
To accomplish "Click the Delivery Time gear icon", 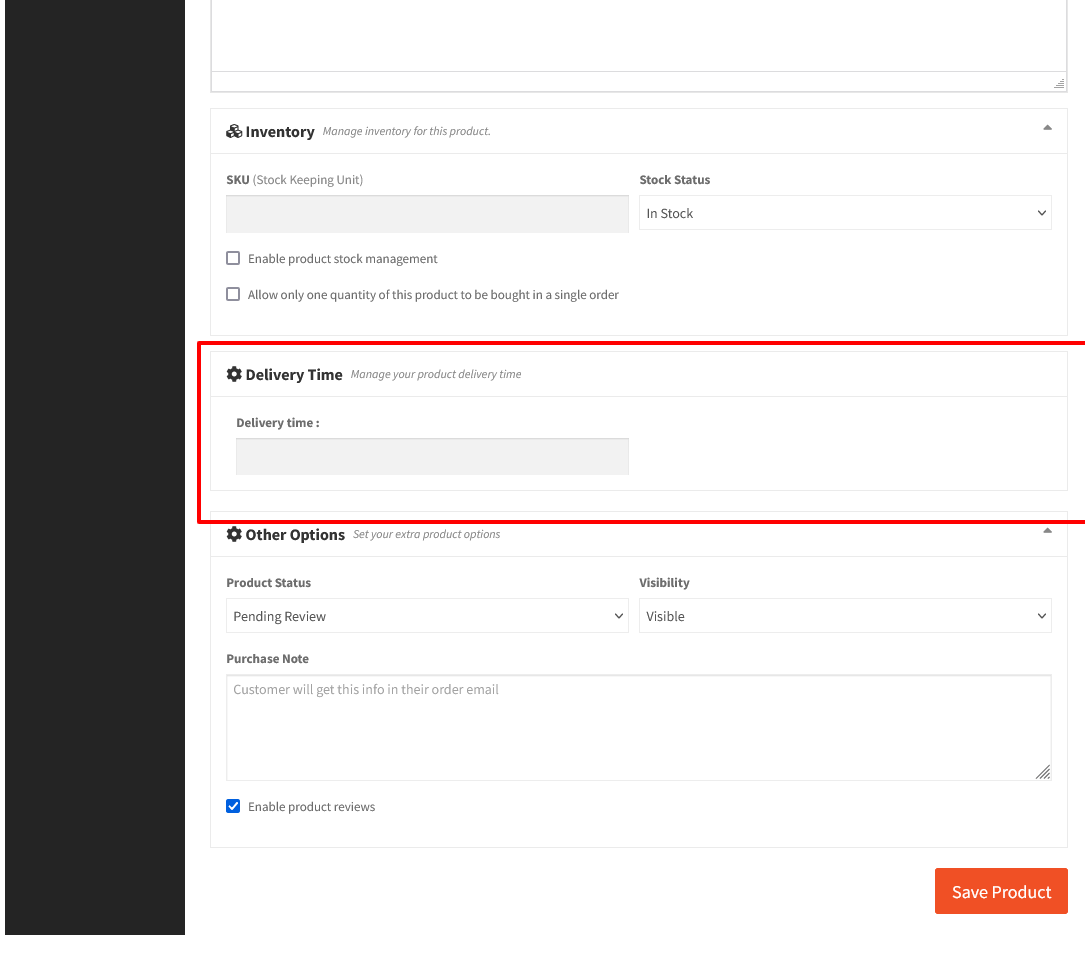I will (x=234, y=374).
